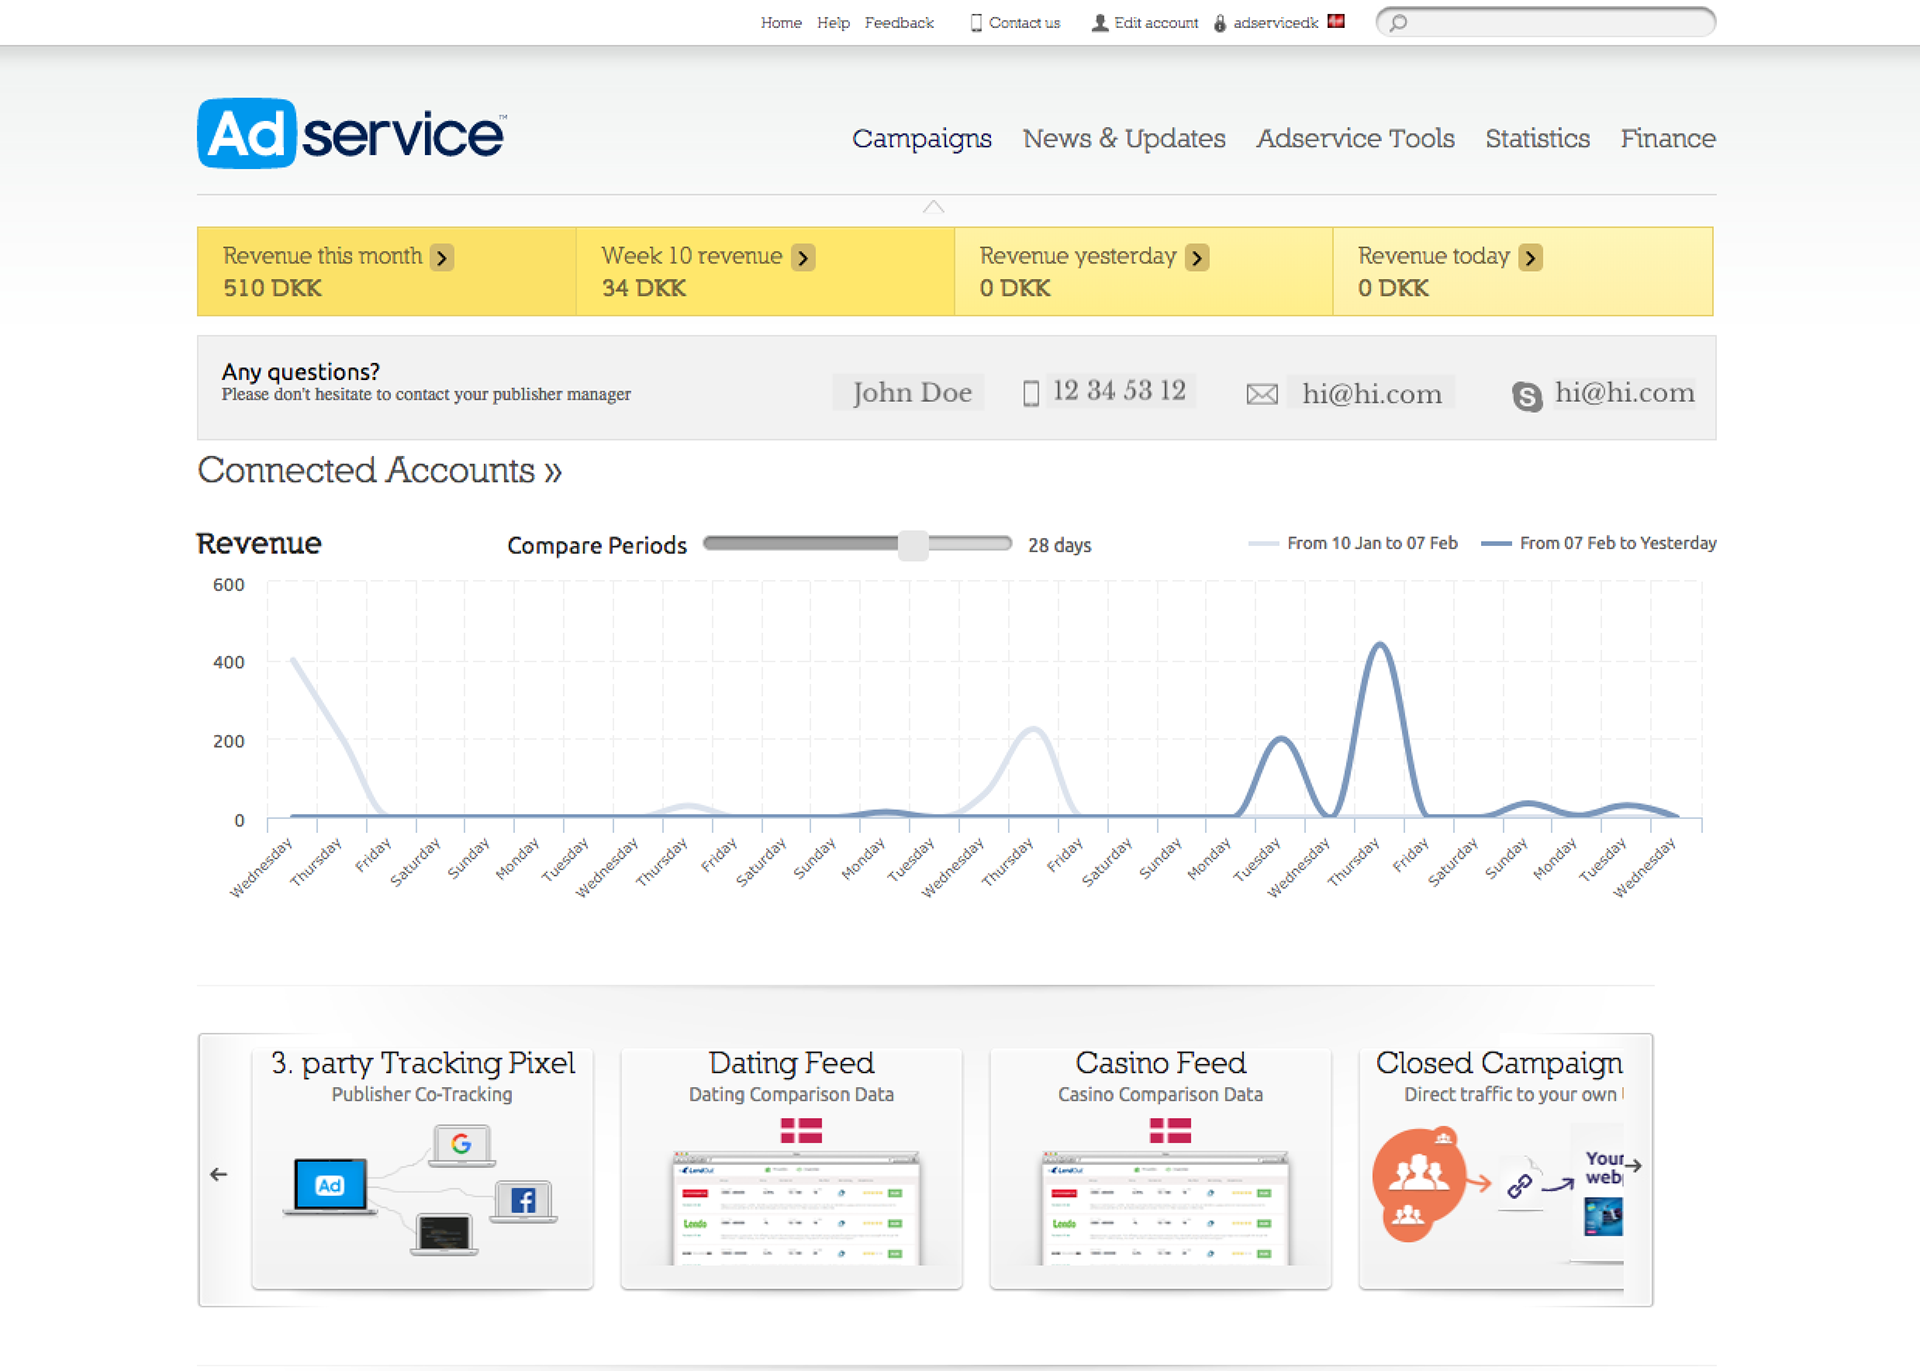
Task: Click the chain link icon in Closed Campaign
Action: (1520, 1186)
